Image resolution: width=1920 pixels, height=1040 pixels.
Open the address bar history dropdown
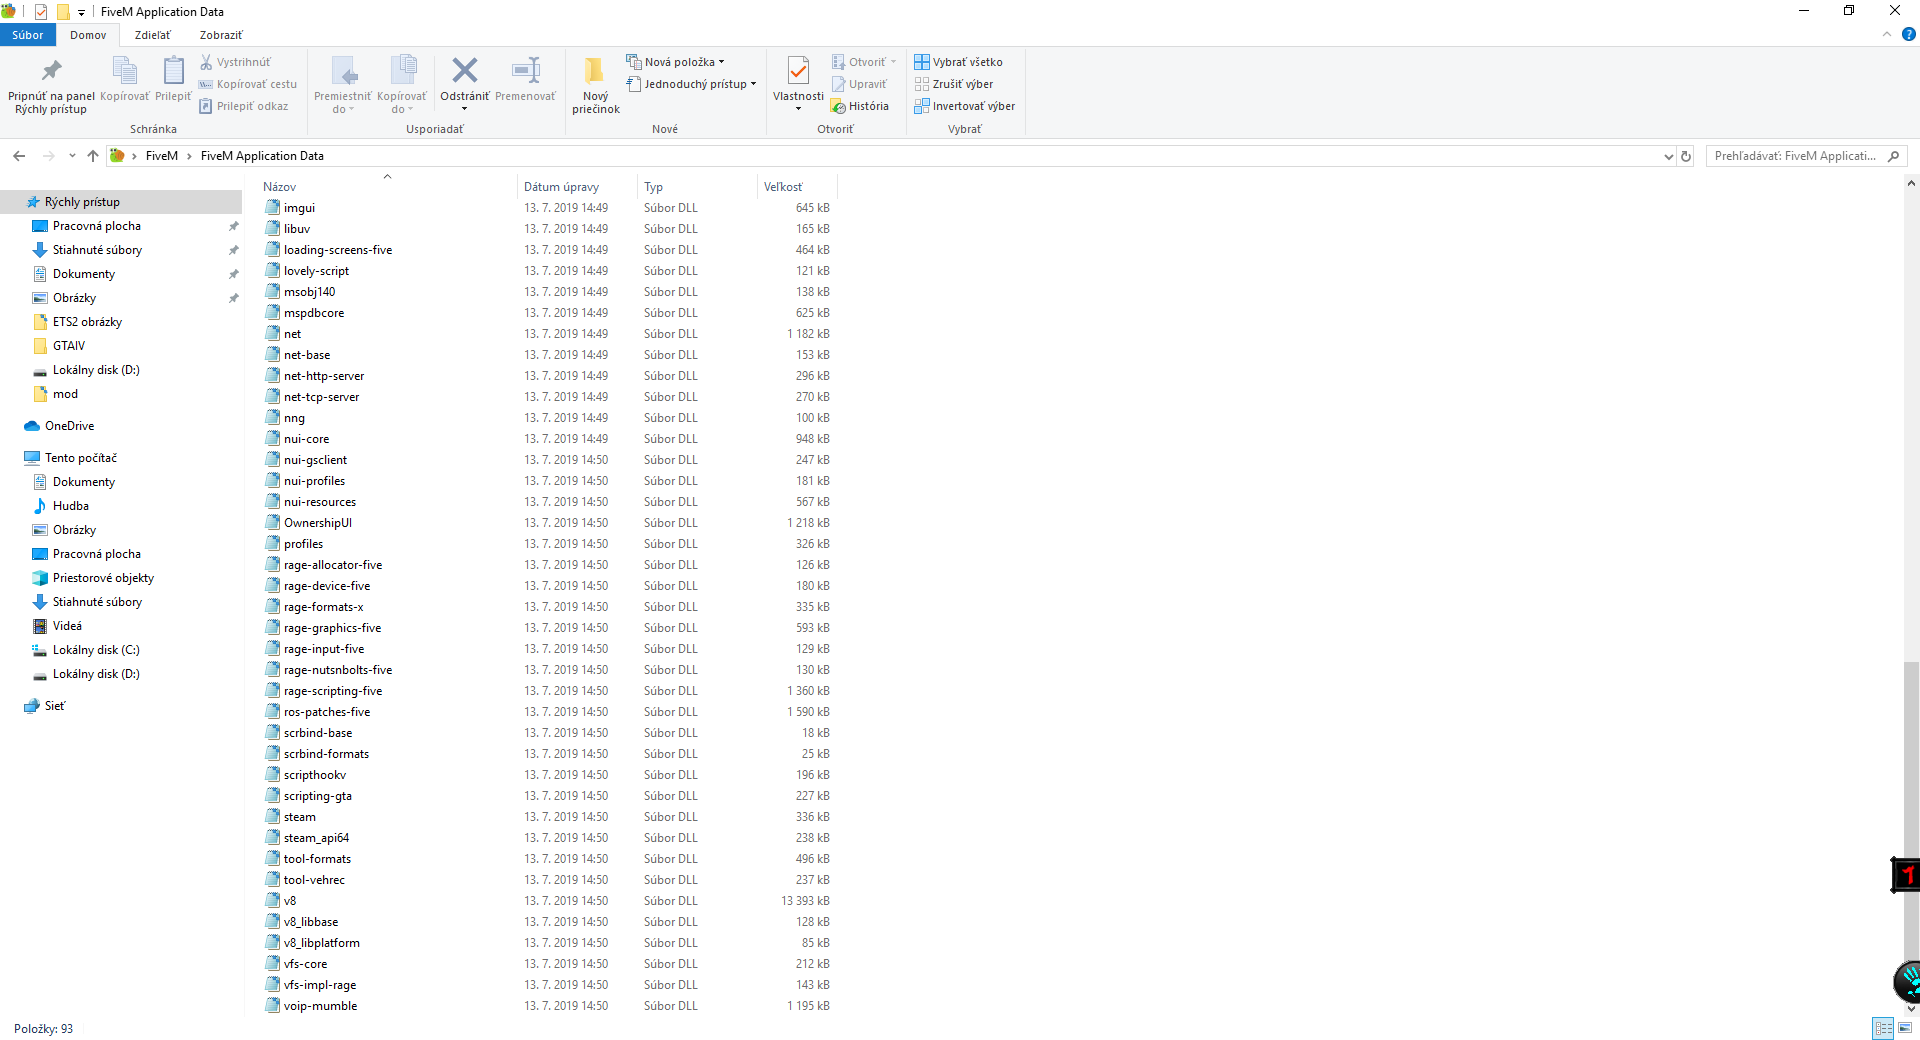pyautogui.click(x=1668, y=156)
